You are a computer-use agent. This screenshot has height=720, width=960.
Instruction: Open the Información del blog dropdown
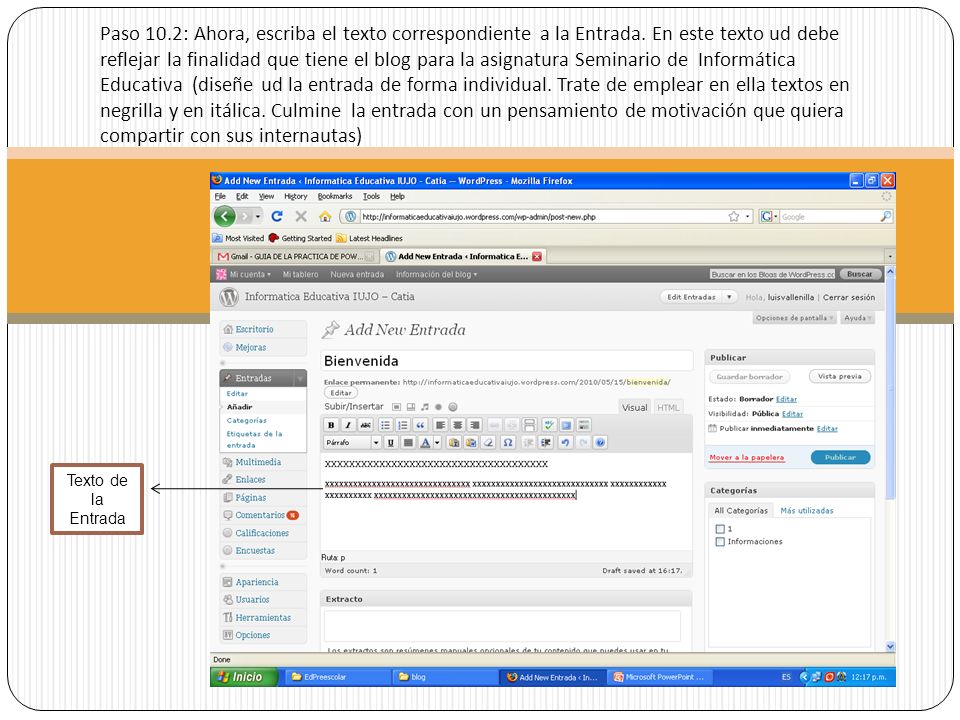(437, 274)
